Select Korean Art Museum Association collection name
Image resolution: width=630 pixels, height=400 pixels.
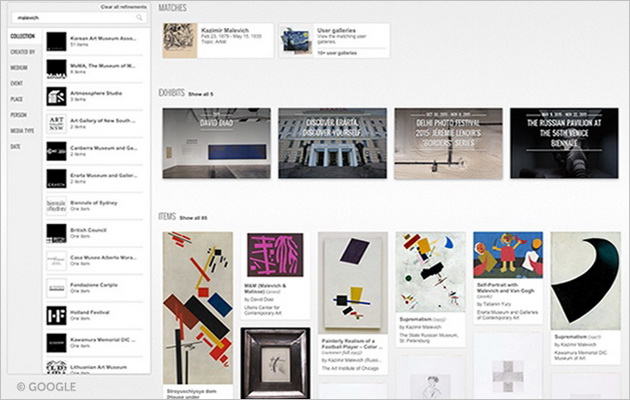coord(103,39)
